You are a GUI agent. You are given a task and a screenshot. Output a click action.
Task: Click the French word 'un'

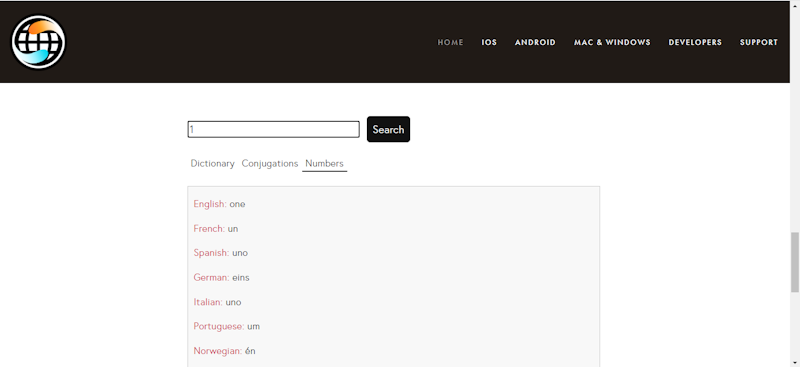233,229
